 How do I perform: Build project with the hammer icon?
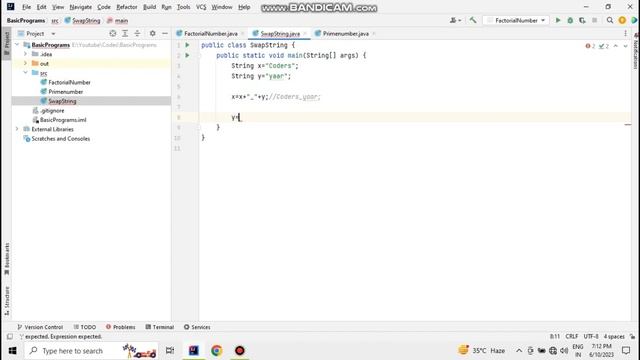pos(473,20)
